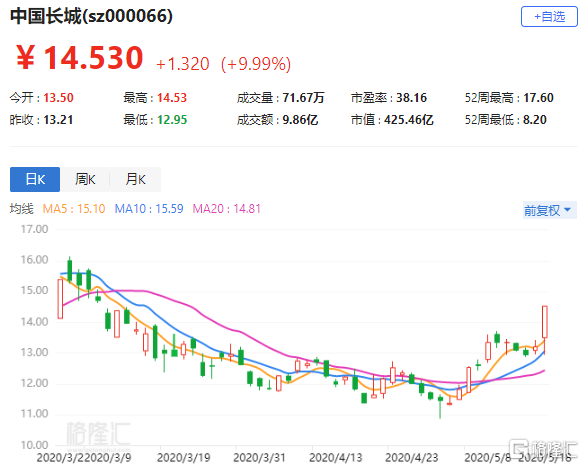The image size is (584, 466).
Task: Click the first red candlestick at chart start
Action: [x=60, y=299]
